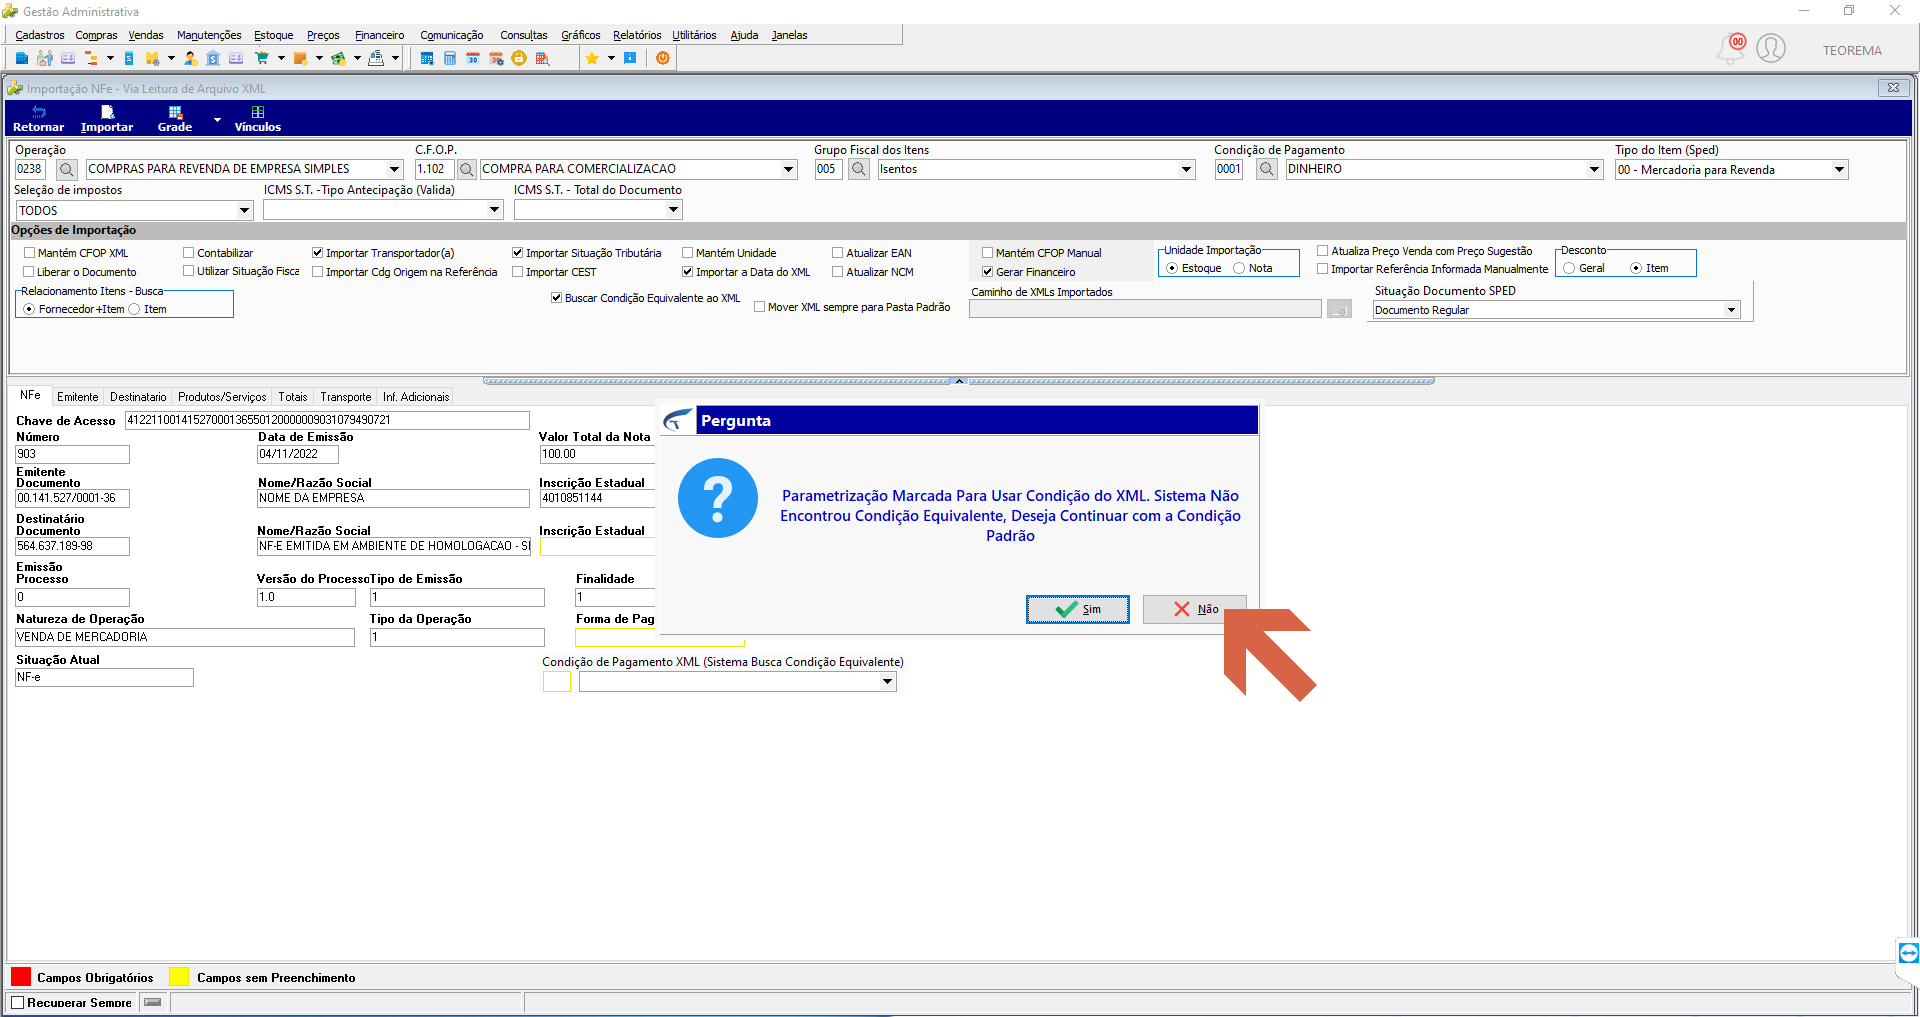Click the red grid search toolbar icon
Screen dimensions: 1920x1017
(542, 58)
